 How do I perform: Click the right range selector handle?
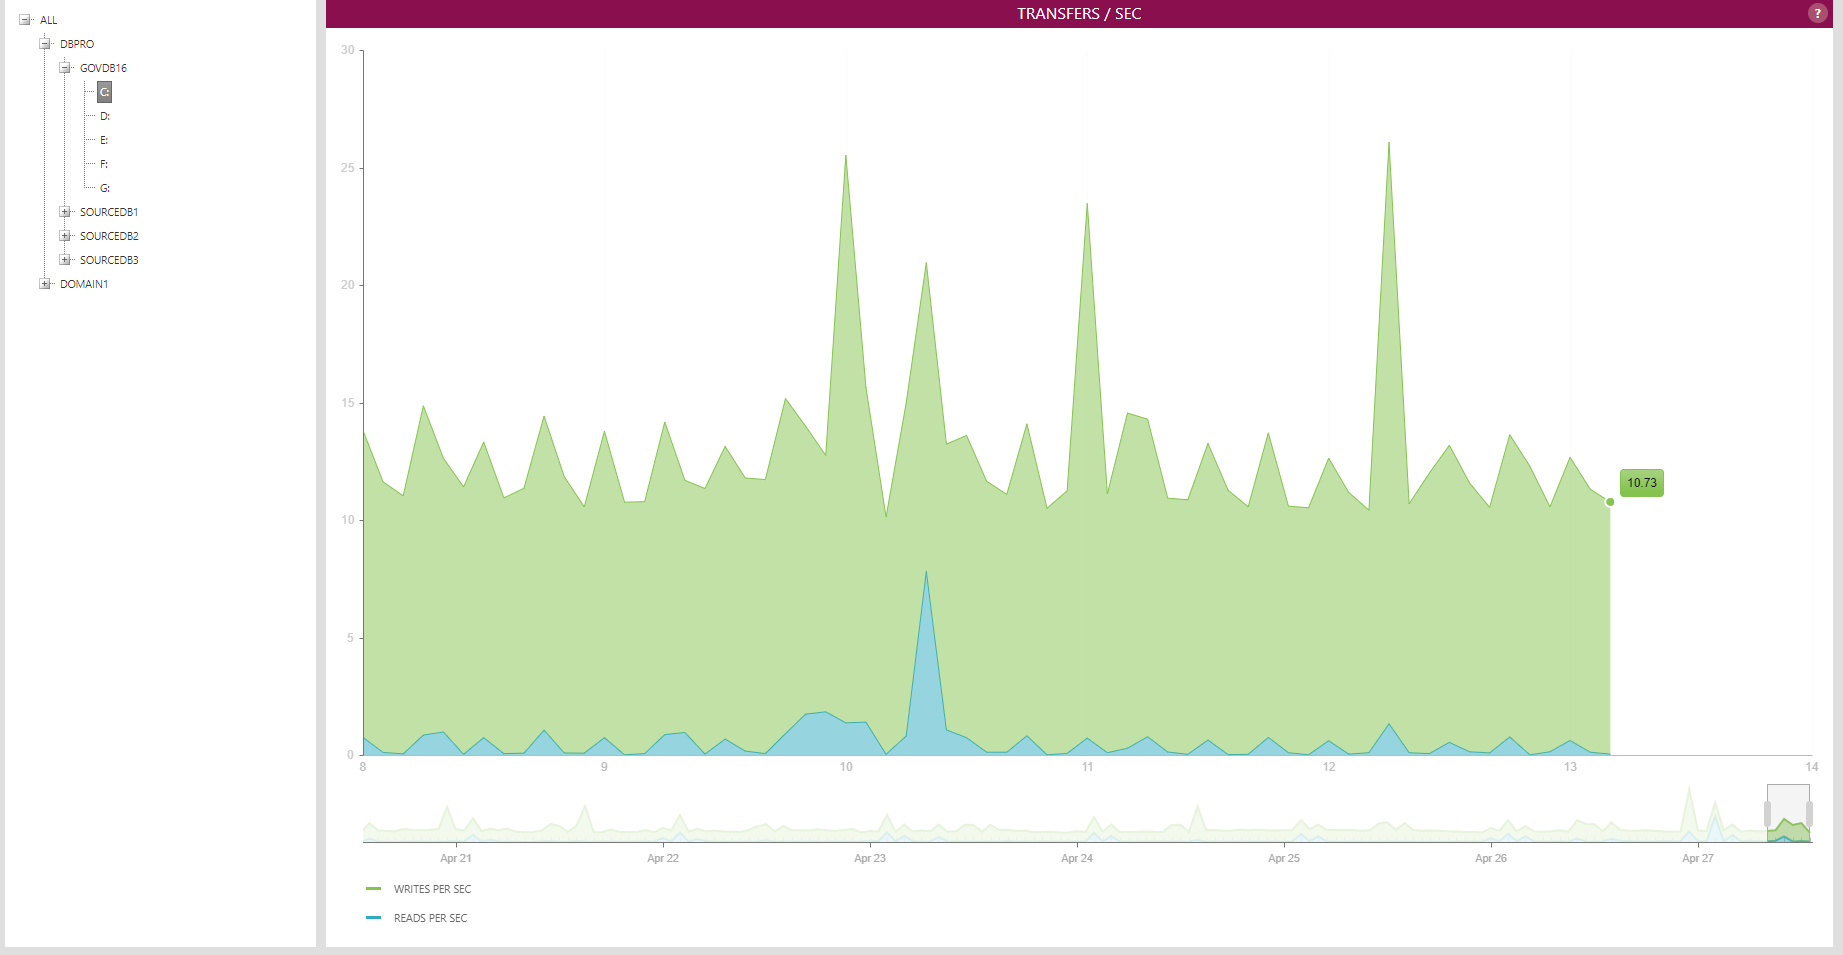[x=1809, y=813]
